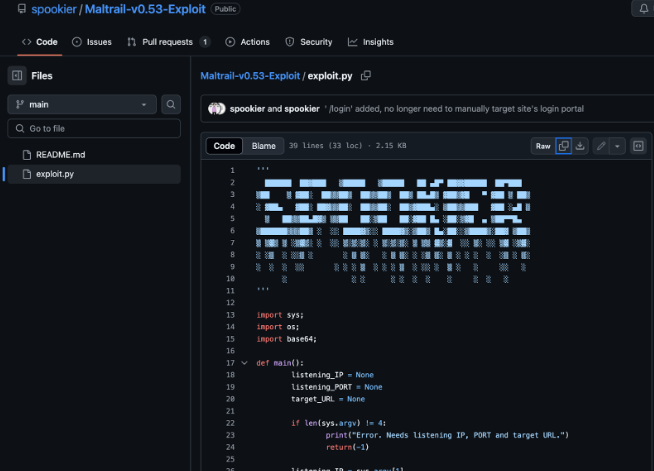Image resolution: width=654 pixels, height=471 pixels.
Task: Open Maltrail-v0.53-Exploit repository title link
Action: tap(145, 9)
